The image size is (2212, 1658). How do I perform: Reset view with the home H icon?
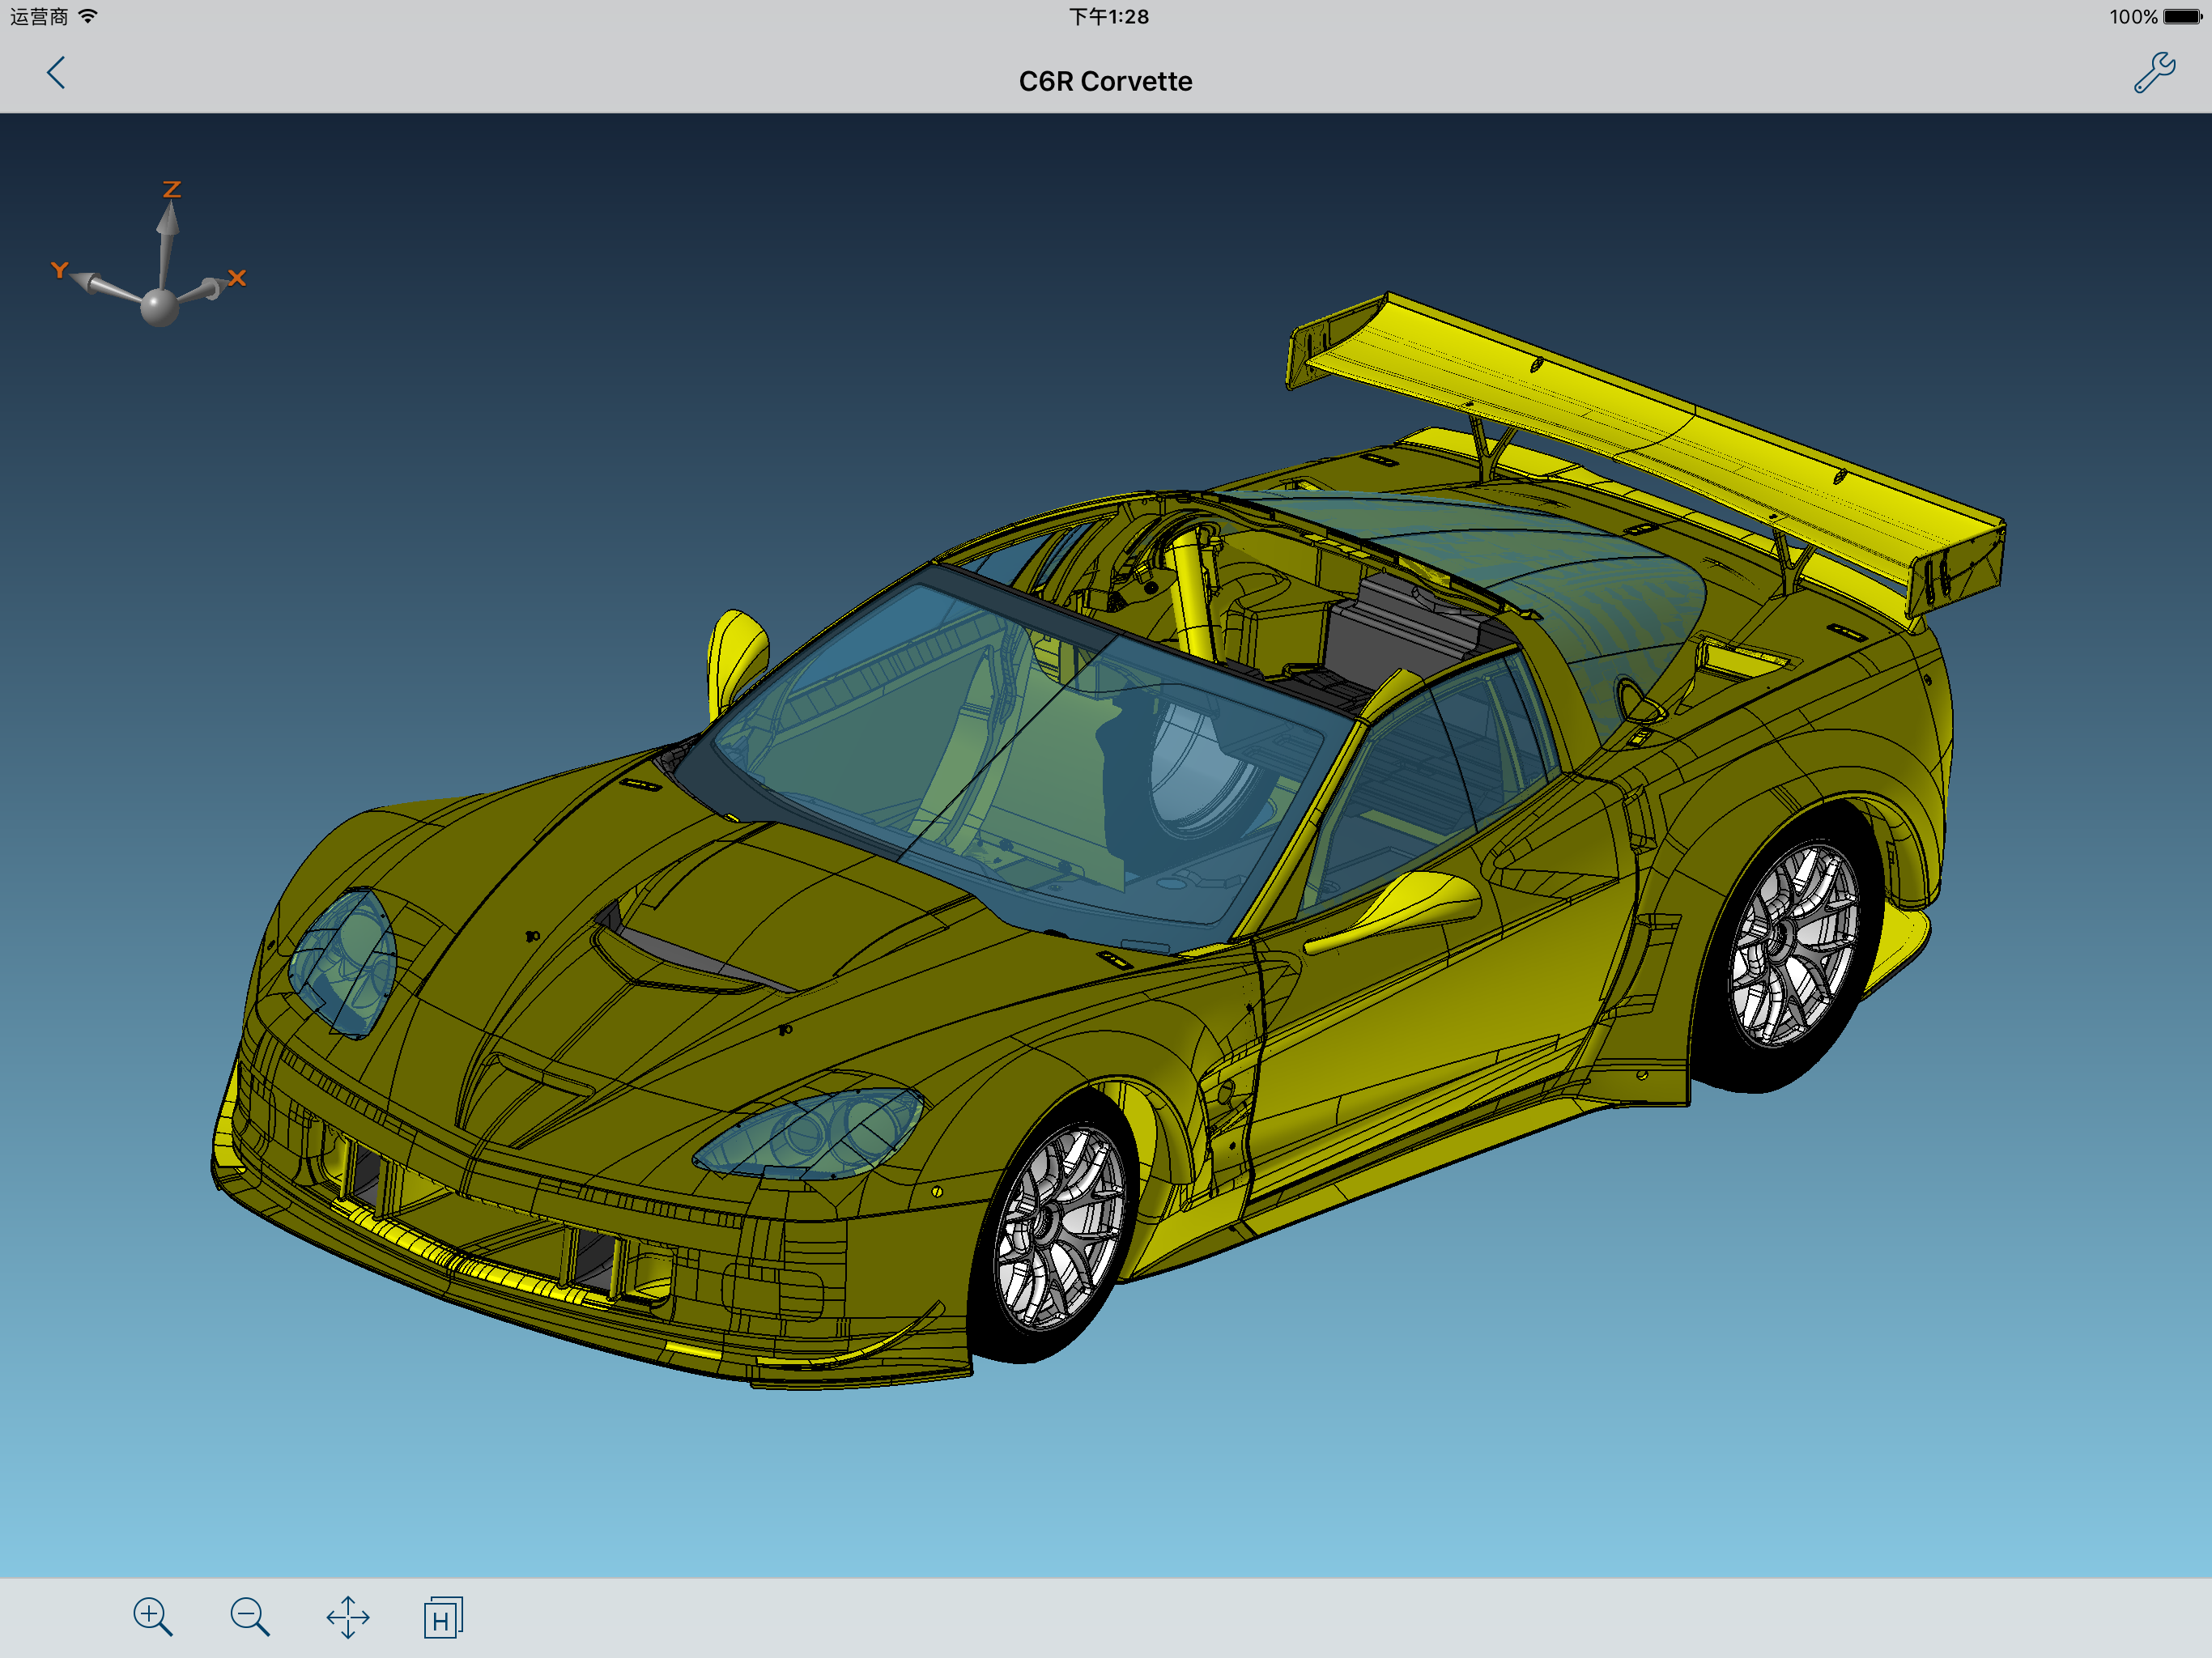[x=443, y=1617]
